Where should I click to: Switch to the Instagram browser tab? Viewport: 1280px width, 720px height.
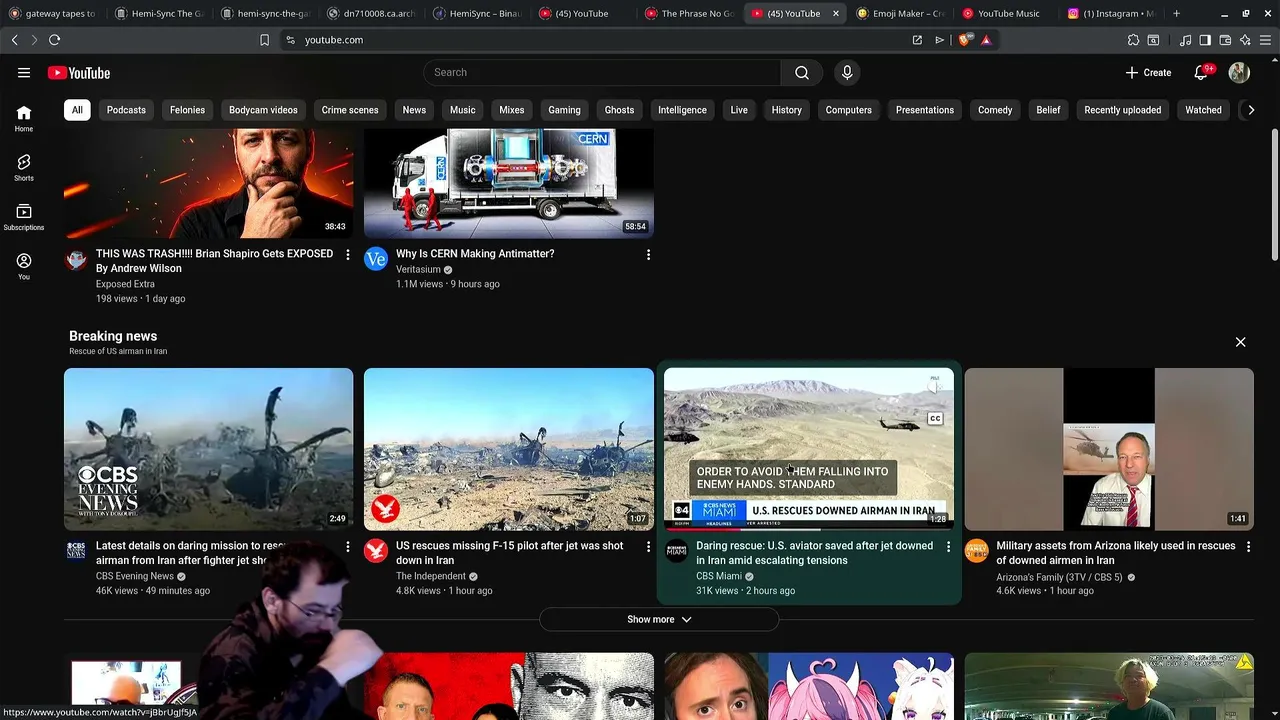1111,14
